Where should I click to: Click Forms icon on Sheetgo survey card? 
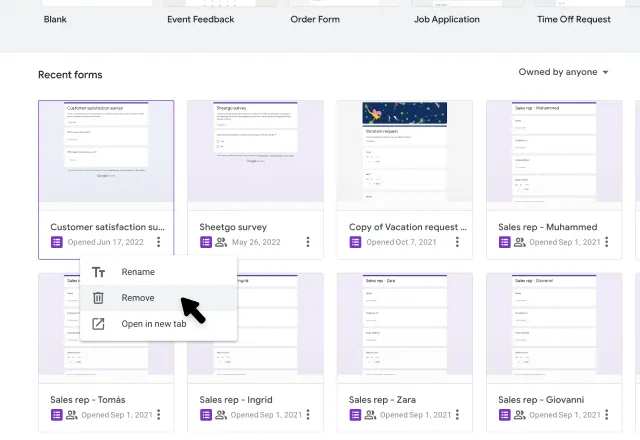[x=206, y=242]
